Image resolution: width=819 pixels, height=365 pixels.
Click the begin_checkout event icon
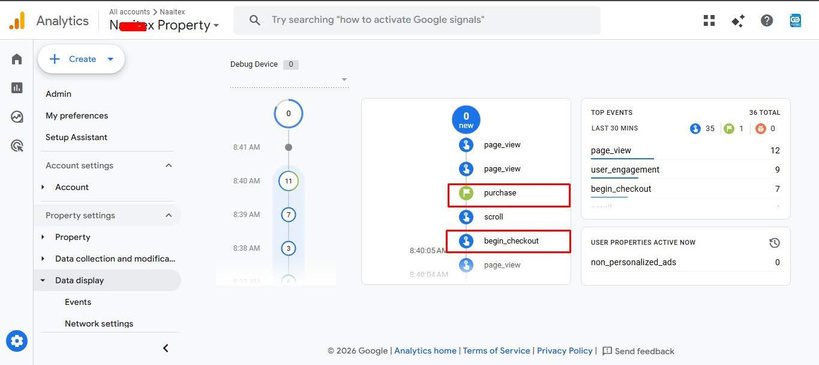(x=466, y=241)
